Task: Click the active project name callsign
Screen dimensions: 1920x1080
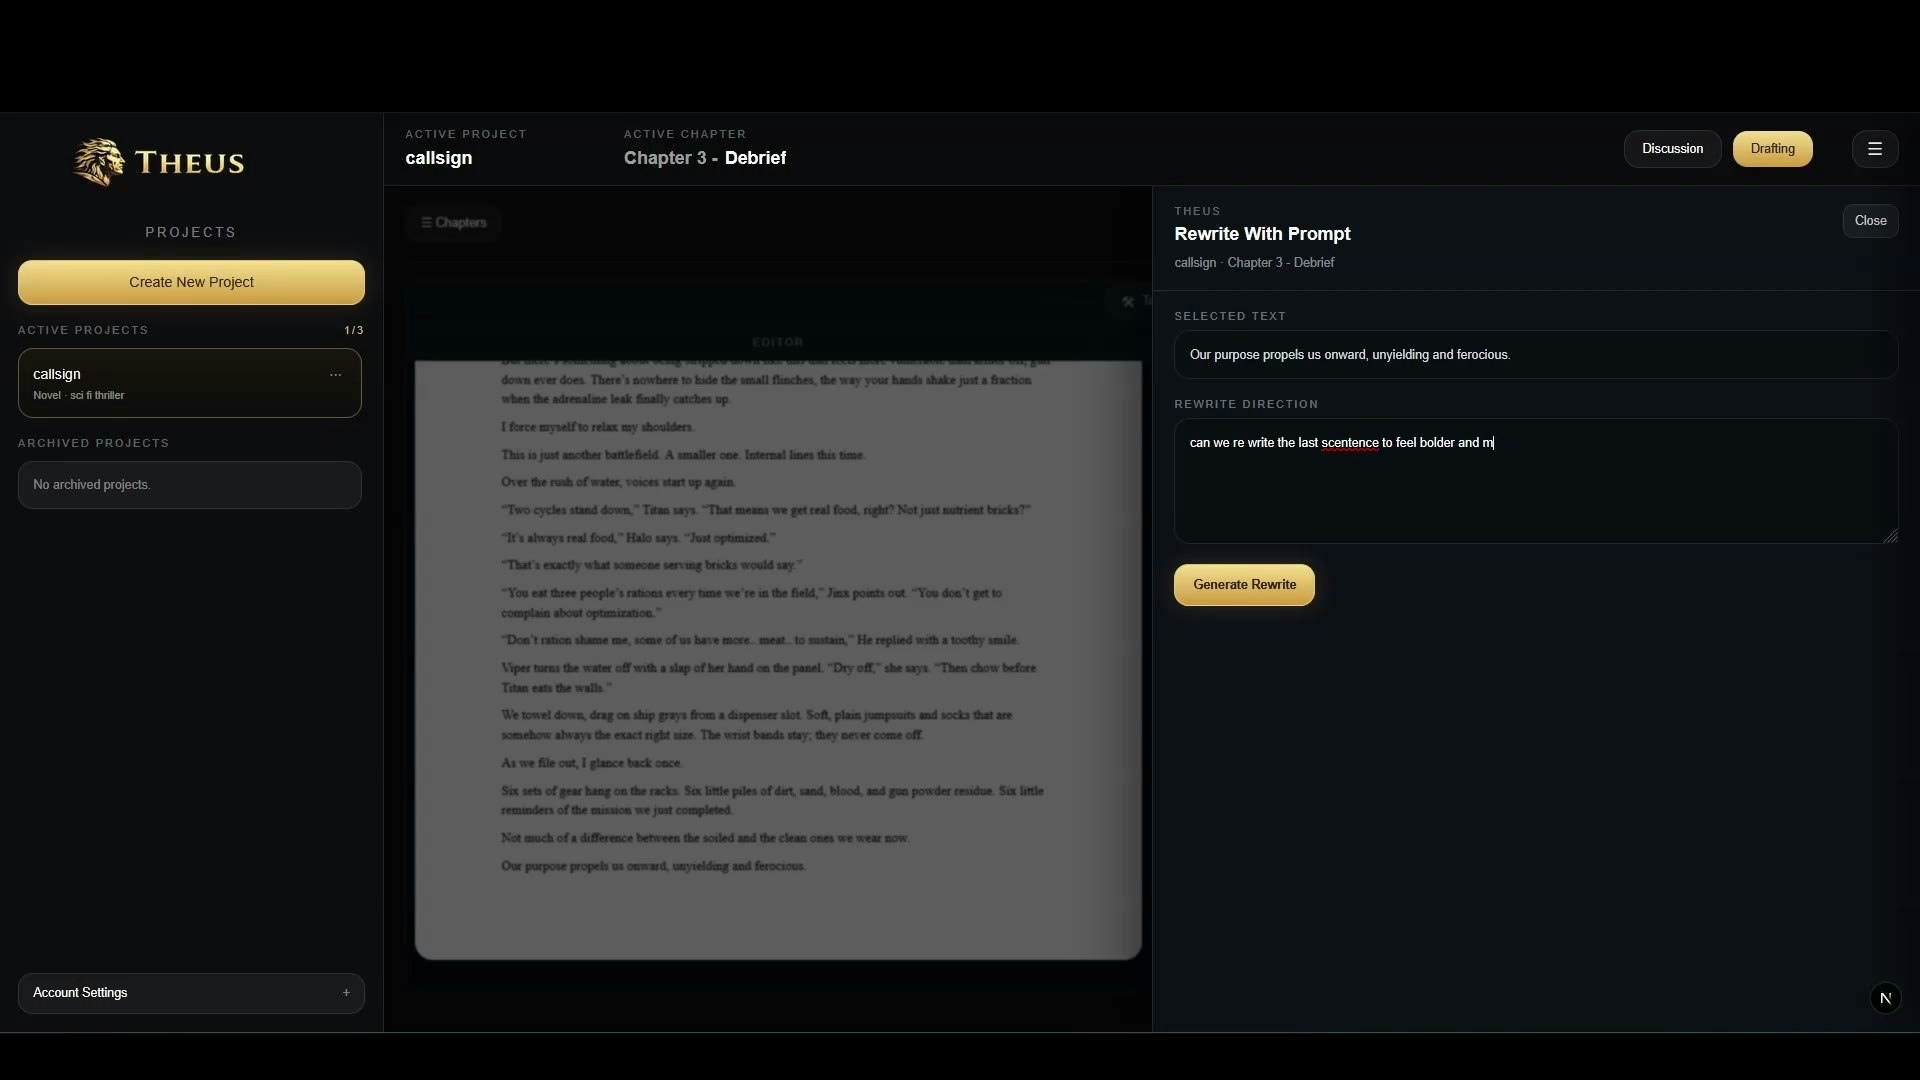Action: point(438,158)
